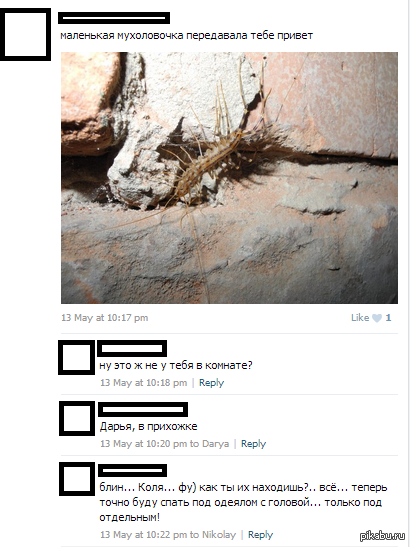The height and width of the screenshot is (547, 410).
Task: Open avatar beside "Дарья, в прихожке" comment
Action: click(77, 418)
